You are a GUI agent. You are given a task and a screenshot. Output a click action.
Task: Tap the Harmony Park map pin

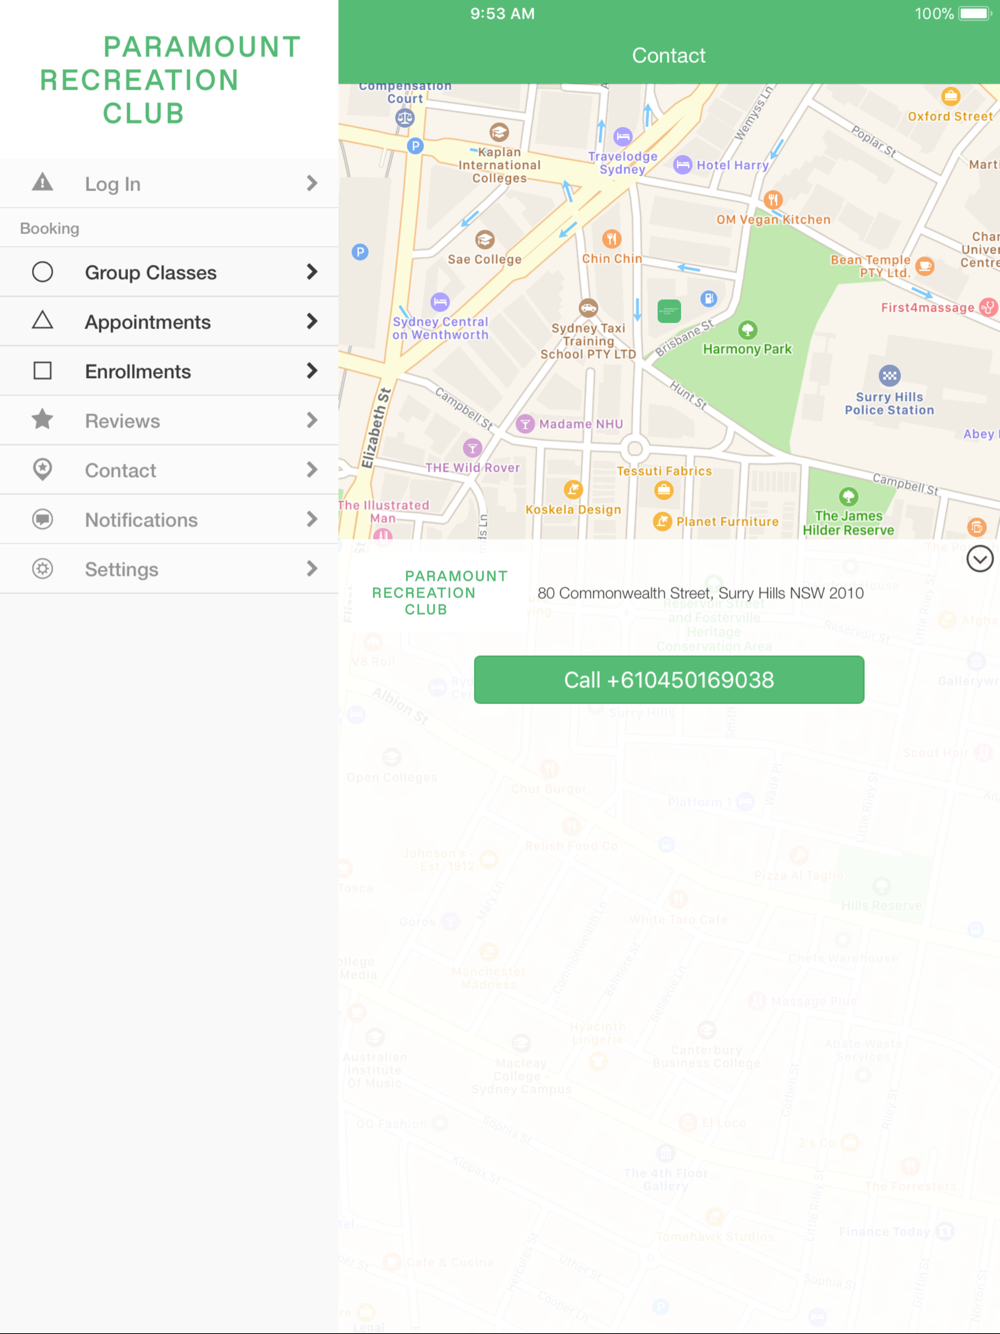(747, 330)
